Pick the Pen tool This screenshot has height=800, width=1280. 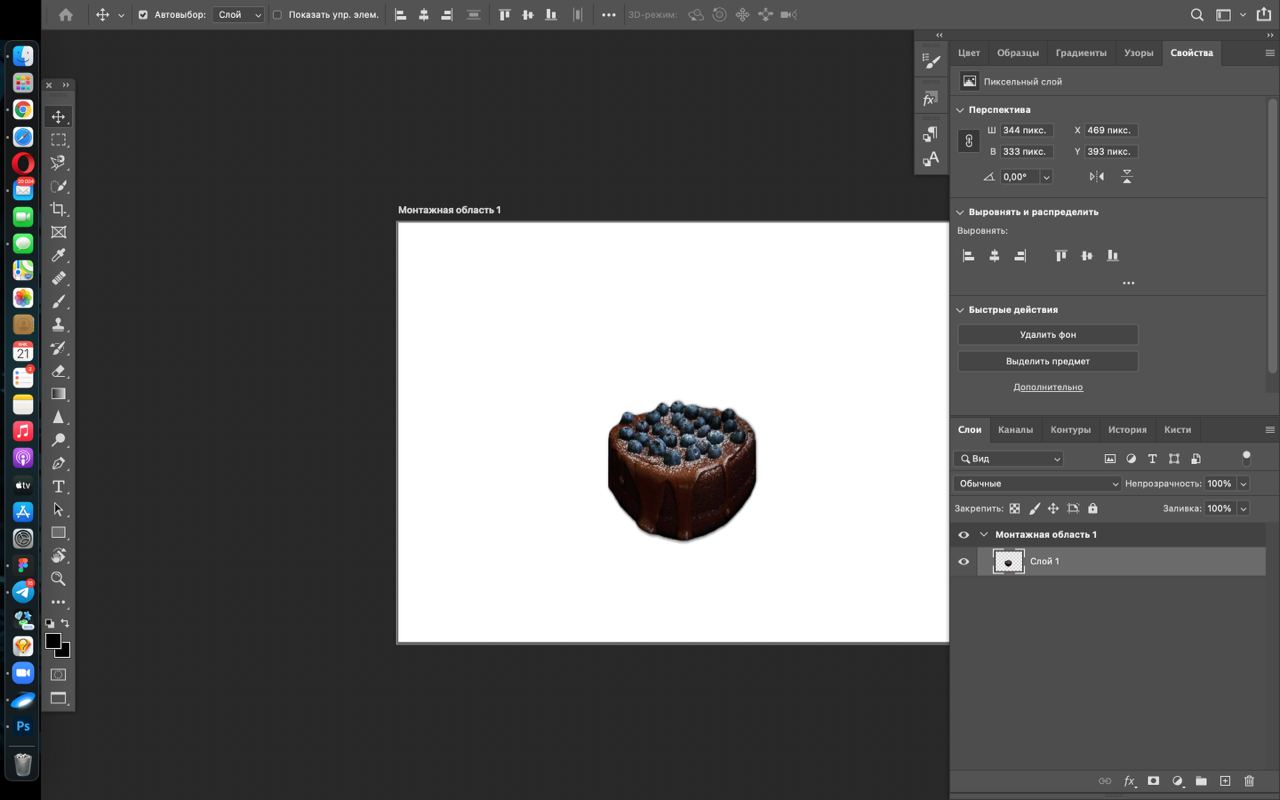(x=58, y=463)
